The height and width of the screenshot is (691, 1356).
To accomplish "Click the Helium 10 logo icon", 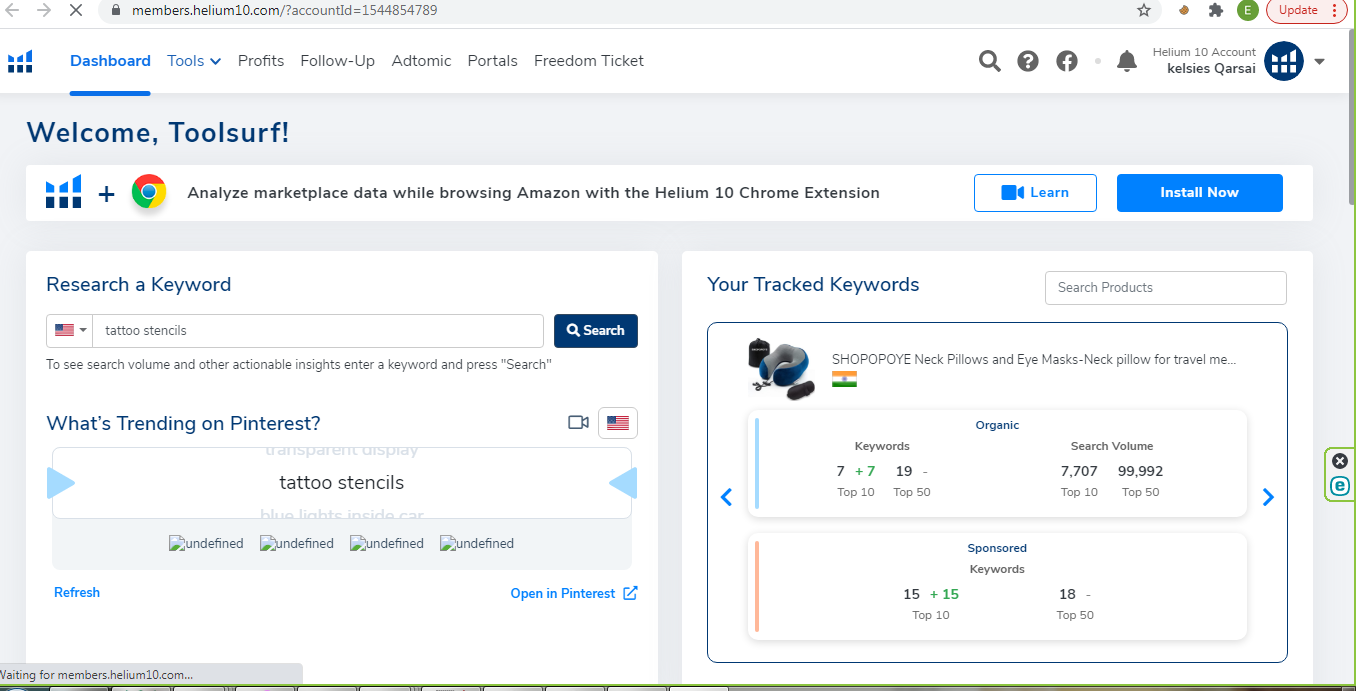I will click(x=20, y=61).
